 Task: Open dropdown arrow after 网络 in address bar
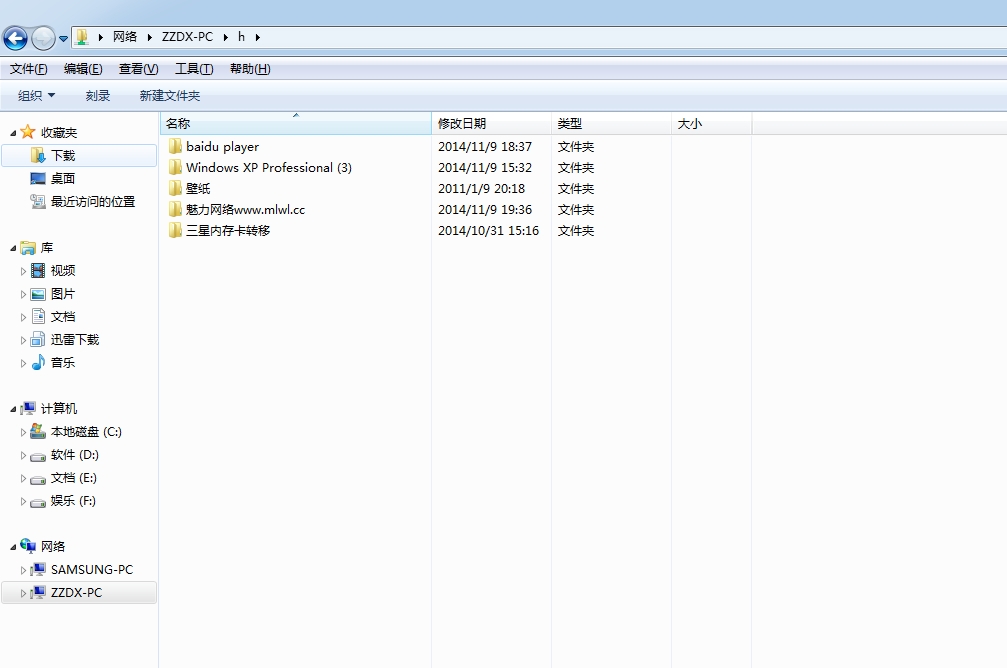pos(150,37)
